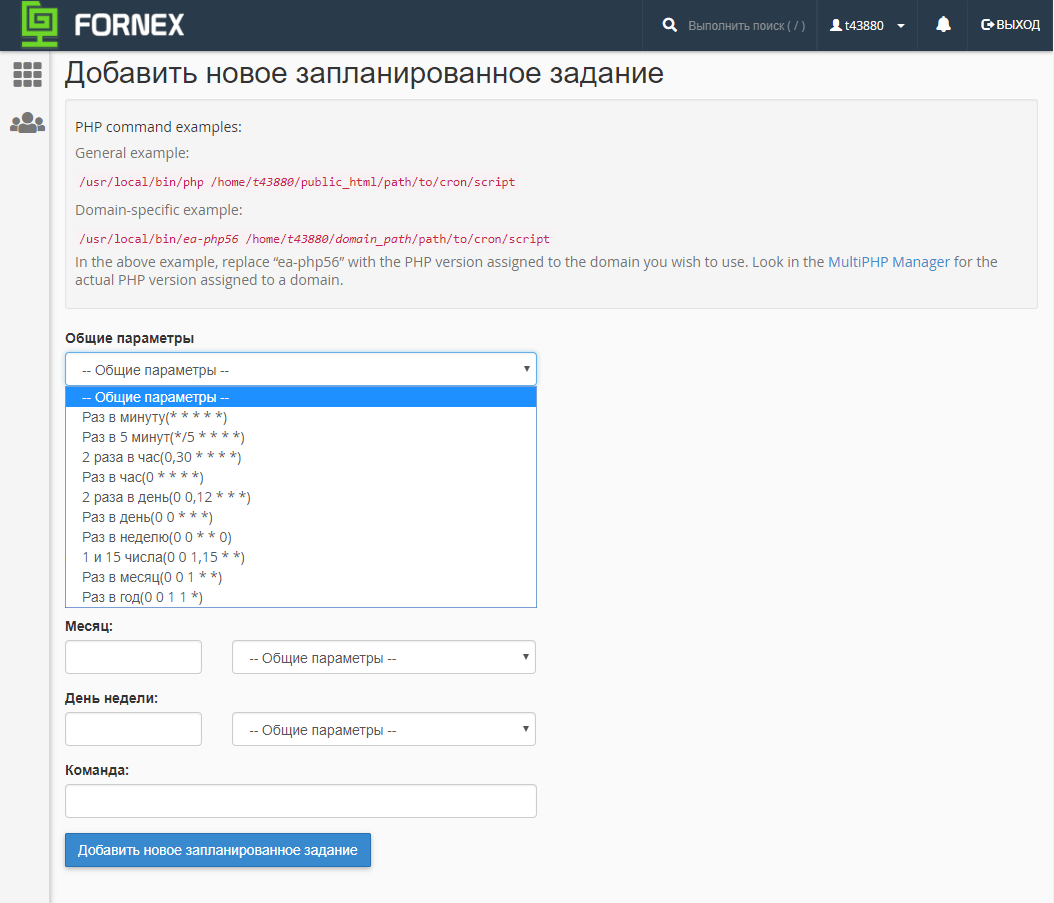
Task: Open the Месяц common settings dropdown
Action: pyautogui.click(x=383, y=658)
